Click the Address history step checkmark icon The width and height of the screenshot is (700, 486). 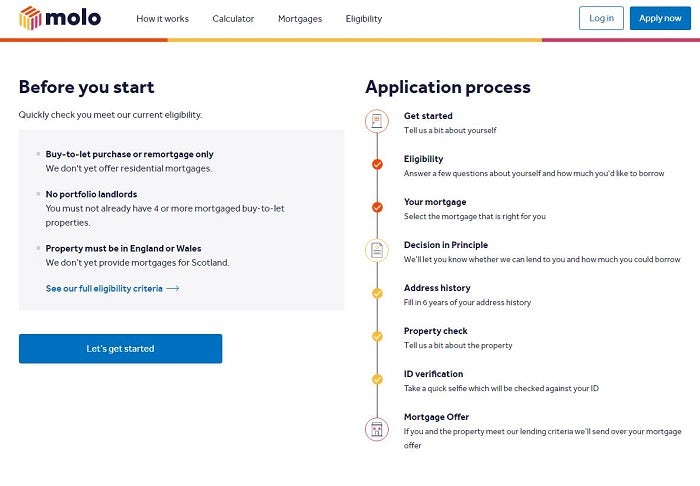[377, 293]
